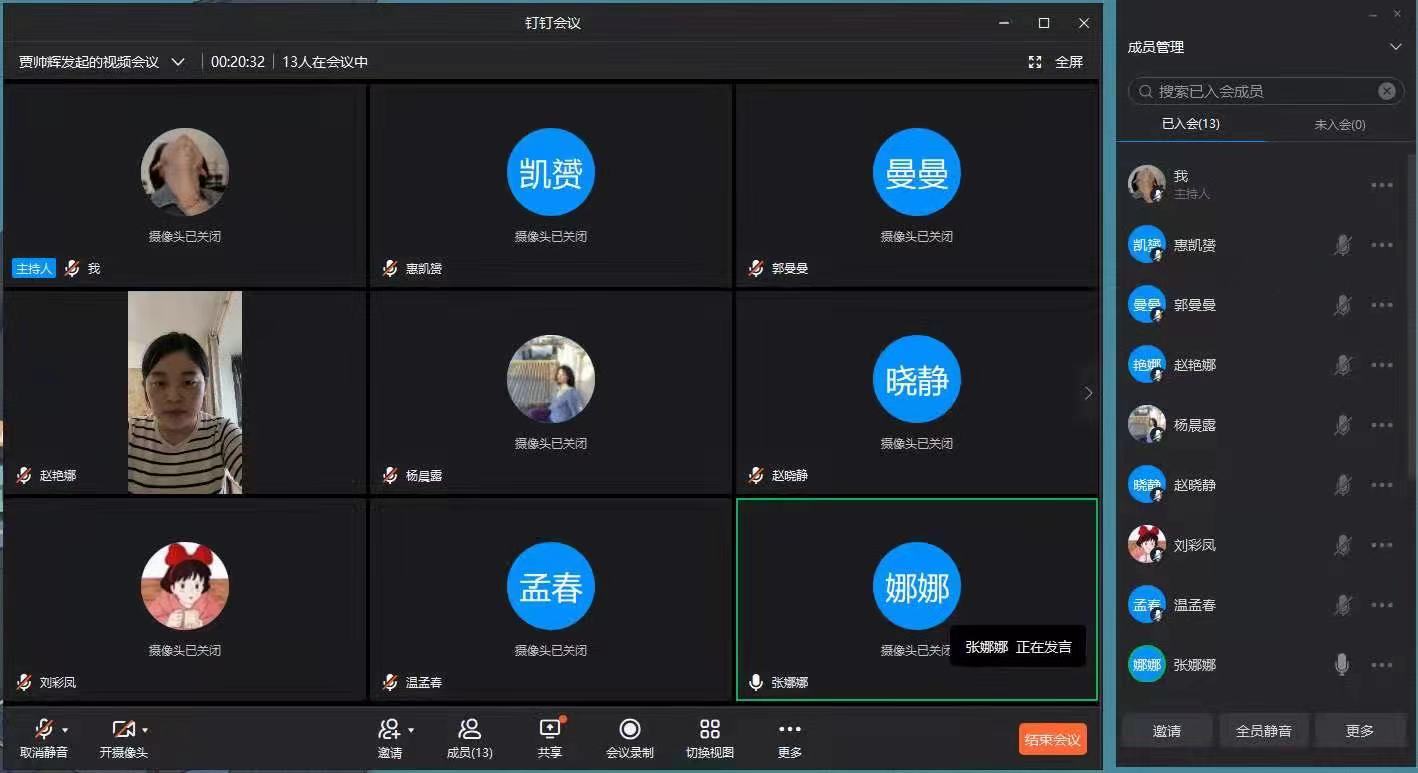
Task: Go to next page of video tiles
Action: pyautogui.click(x=1088, y=394)
